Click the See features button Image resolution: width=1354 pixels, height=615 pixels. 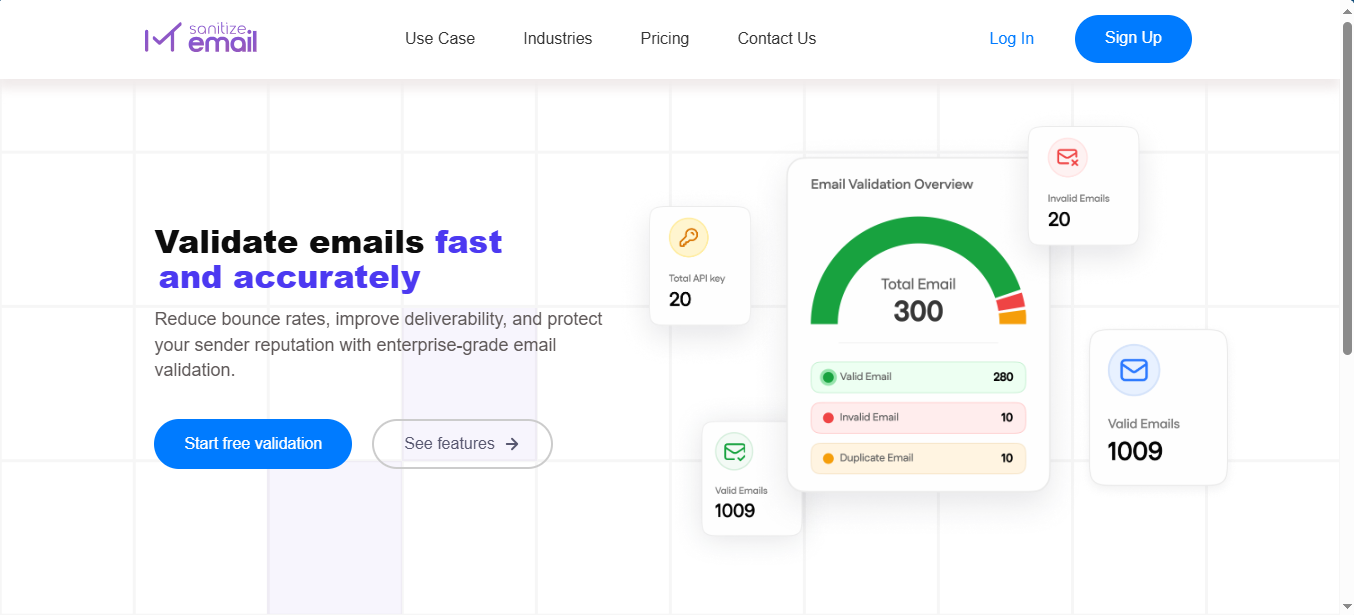coord(462,444)
